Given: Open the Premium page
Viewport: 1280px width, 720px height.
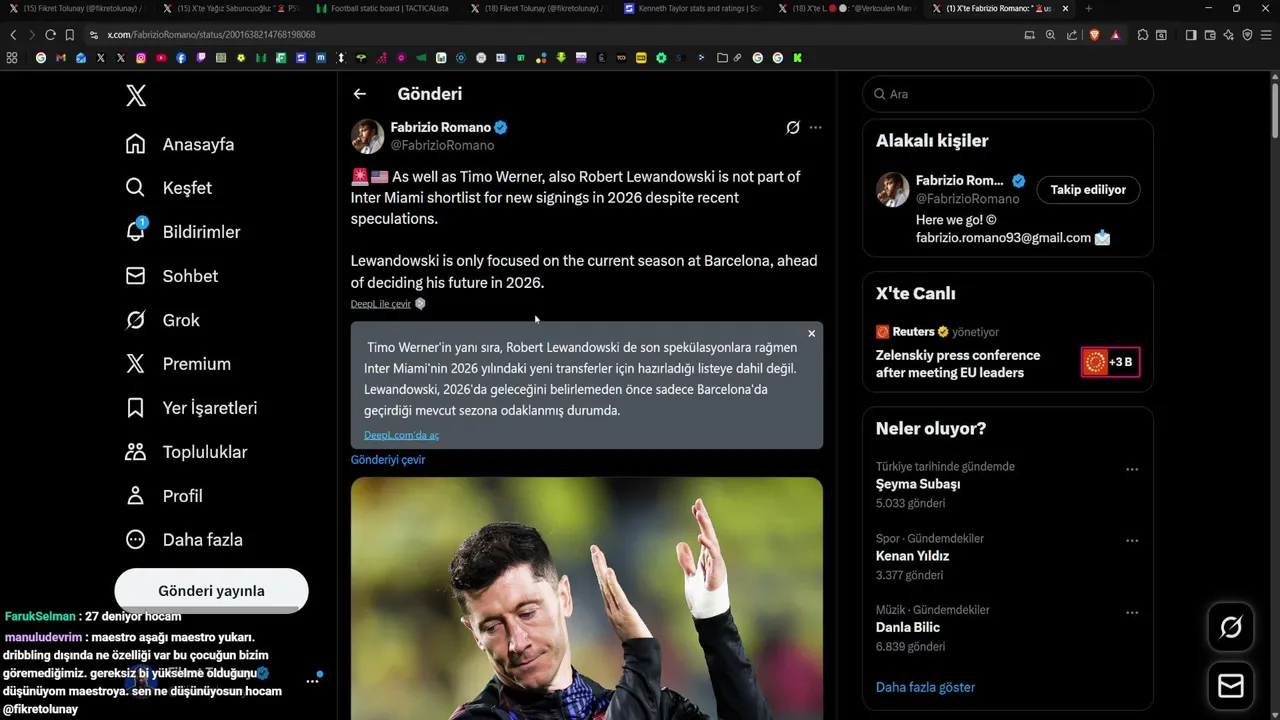Looking at the screenshot, I should 178,364.
